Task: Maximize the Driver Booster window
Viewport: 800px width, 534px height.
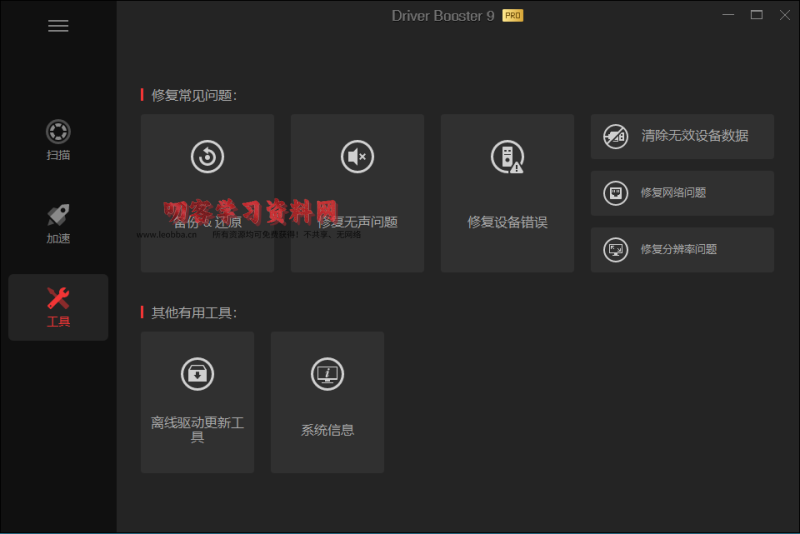Action: [757, 15]
